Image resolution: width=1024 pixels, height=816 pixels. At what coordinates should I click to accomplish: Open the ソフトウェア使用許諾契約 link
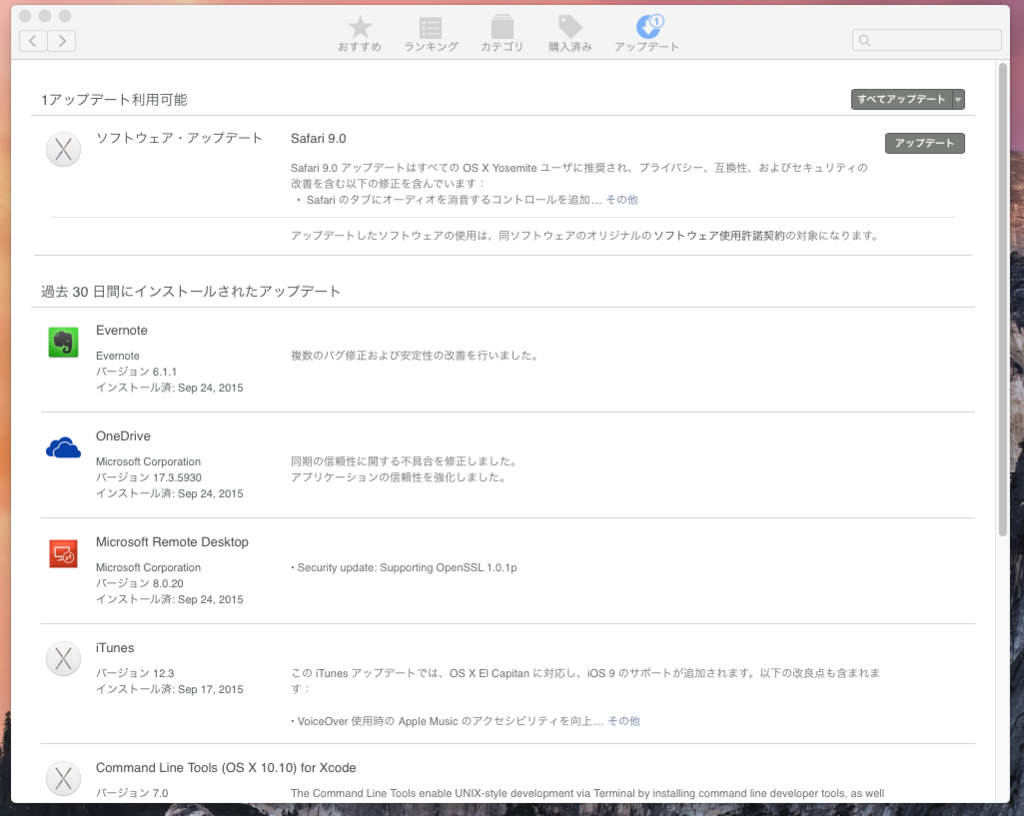click(x=719, y=236)
